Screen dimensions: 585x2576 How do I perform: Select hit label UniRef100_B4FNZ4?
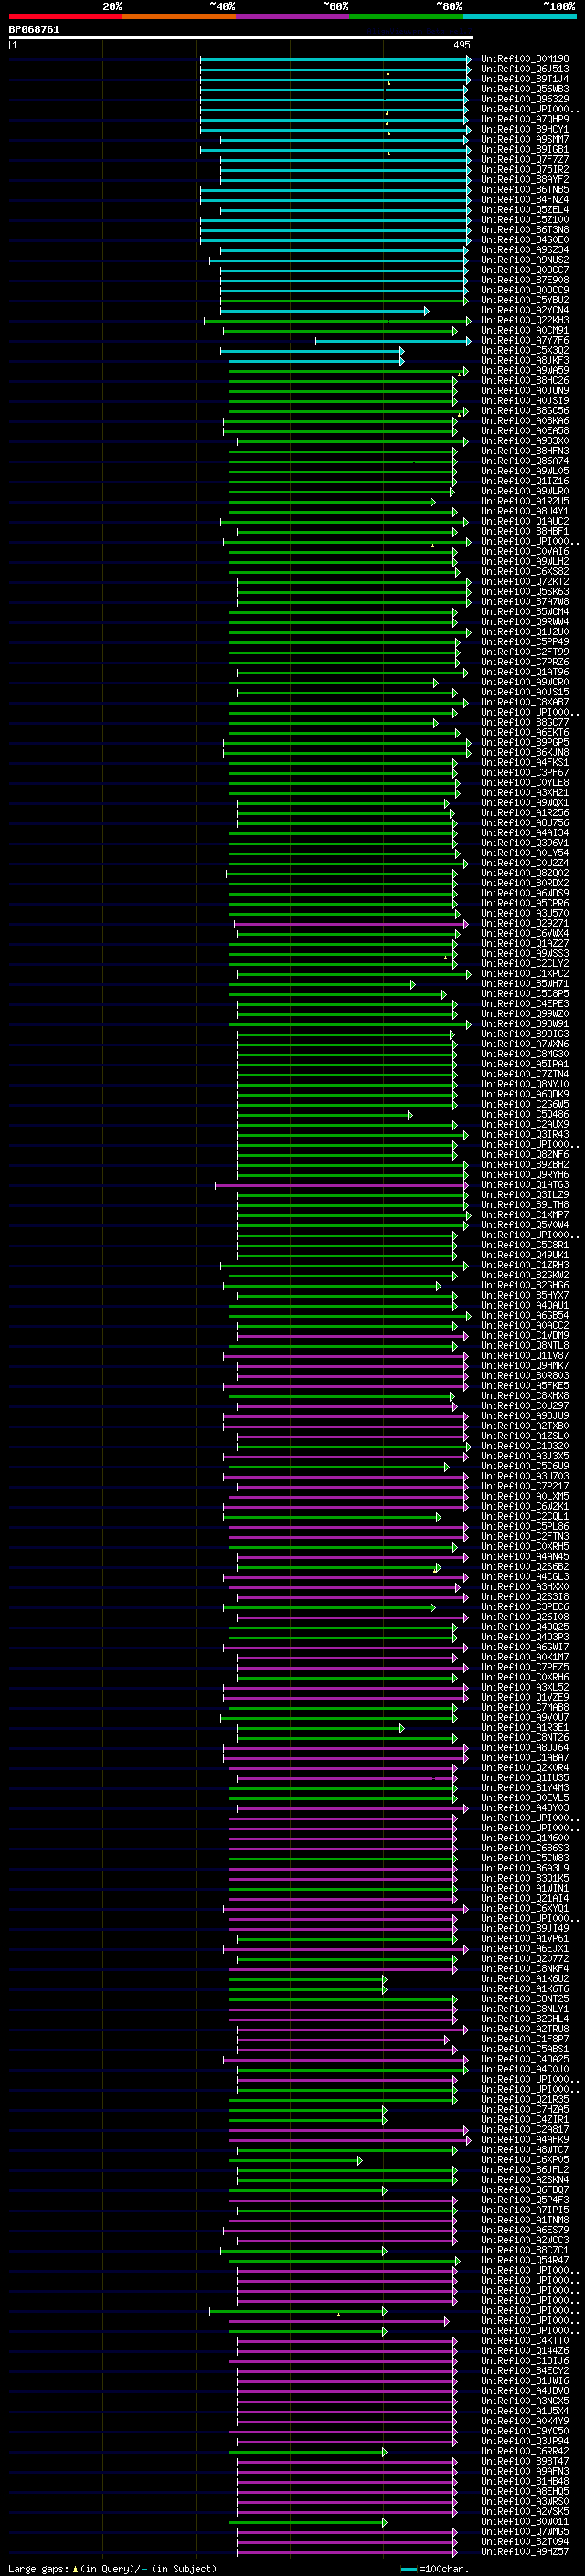click(x=525, y=199)
